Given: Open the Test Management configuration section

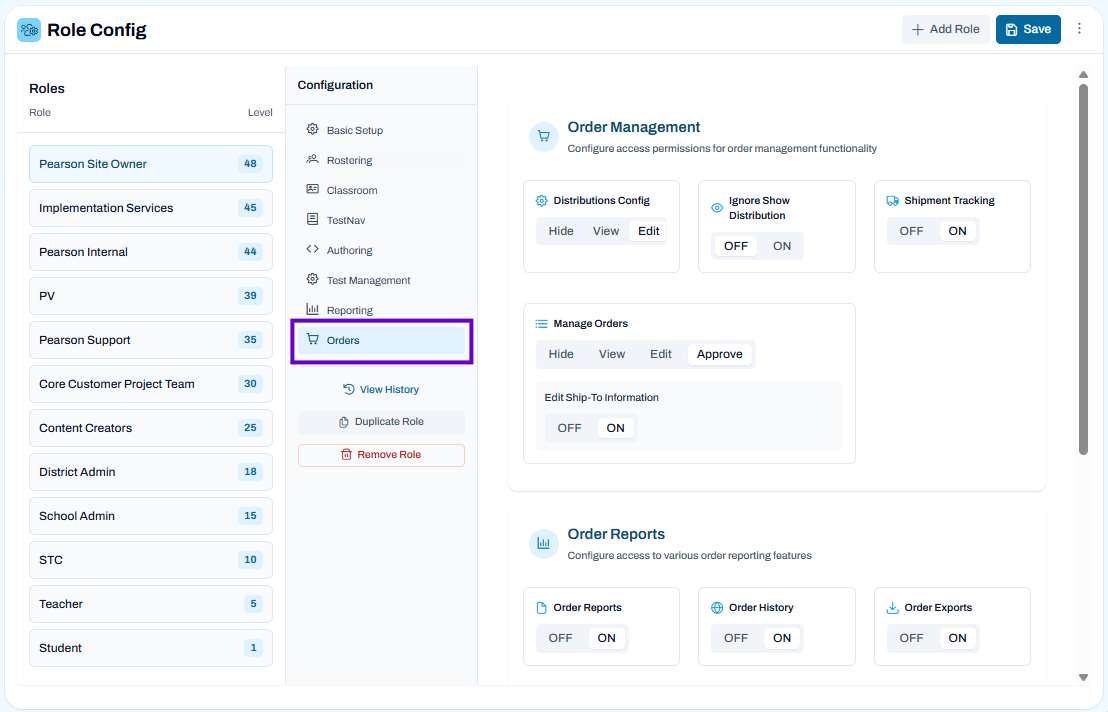Looking at the screenshot, I should pyautogui.click(x=382, y=280).
